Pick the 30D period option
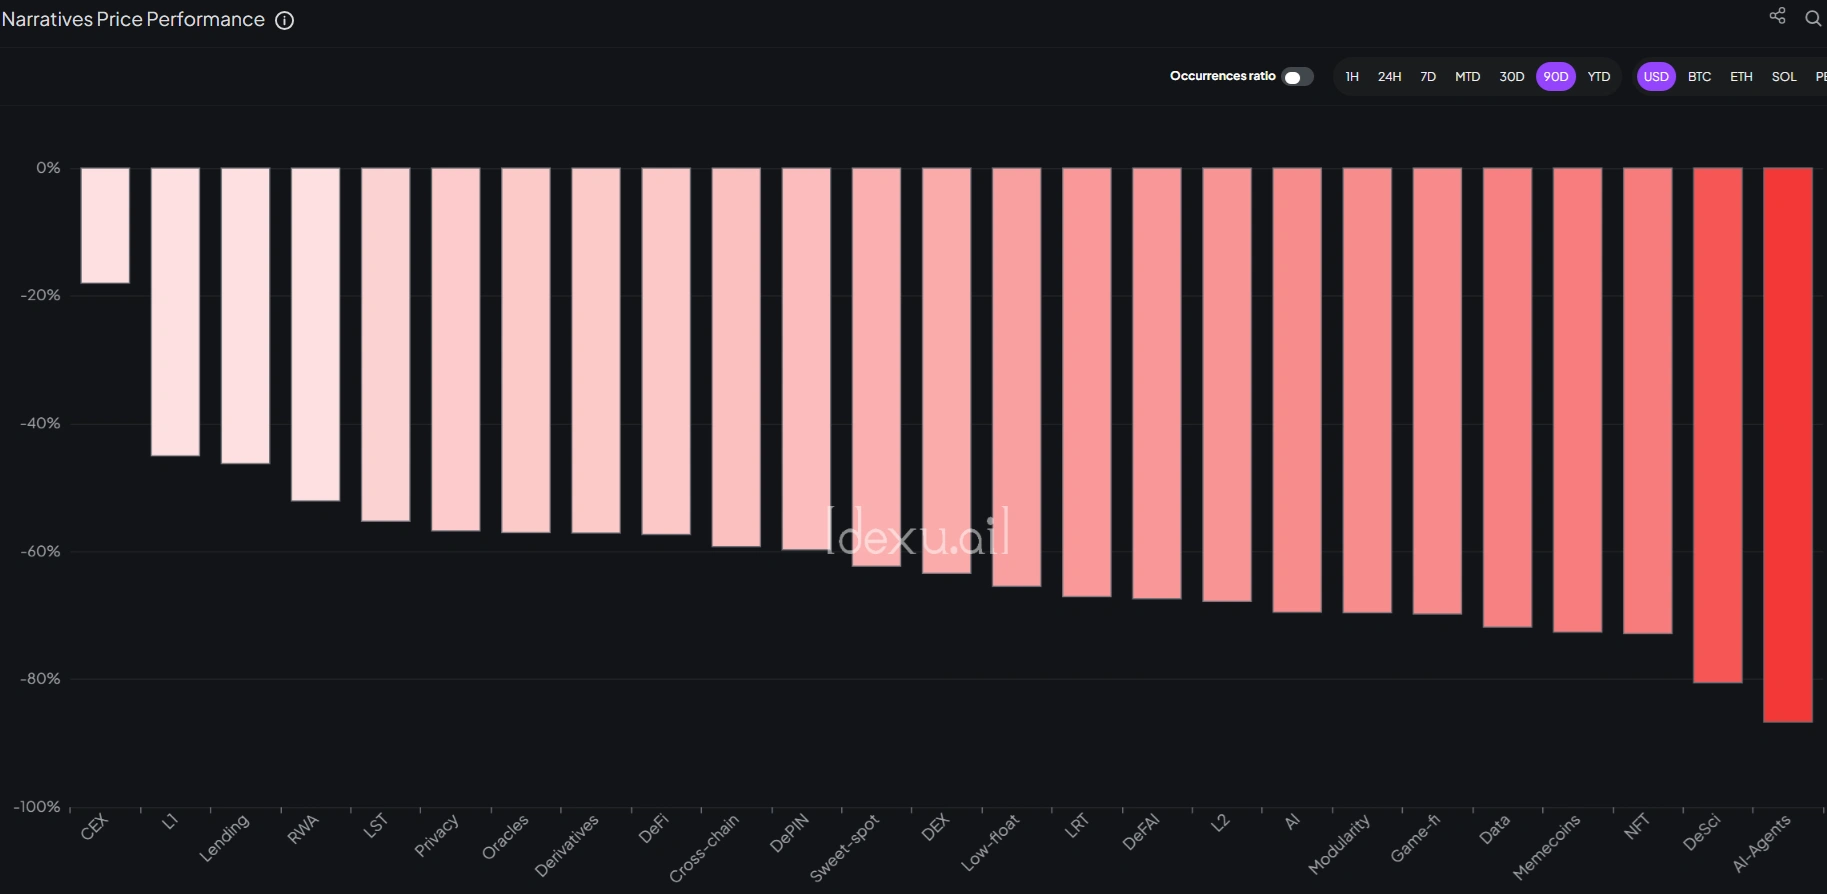Viewport: 1827px width, 894px height. 1511,77
